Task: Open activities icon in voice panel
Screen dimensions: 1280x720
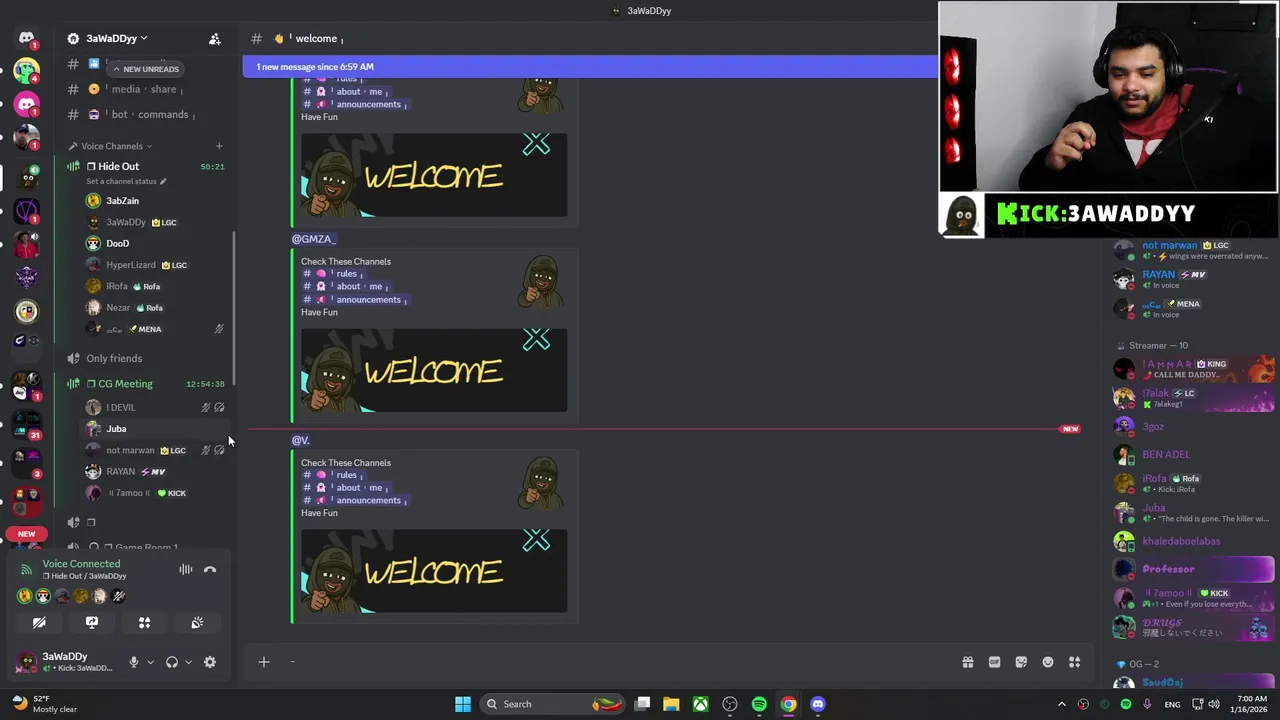Action: tap(145, 622)
